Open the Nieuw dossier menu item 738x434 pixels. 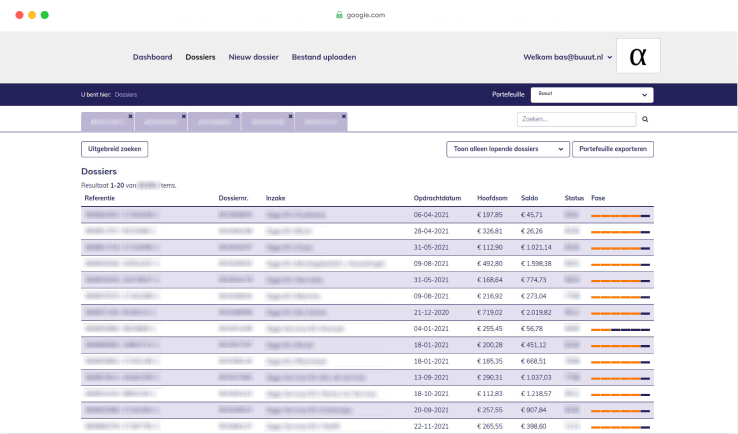click(253, 57)
